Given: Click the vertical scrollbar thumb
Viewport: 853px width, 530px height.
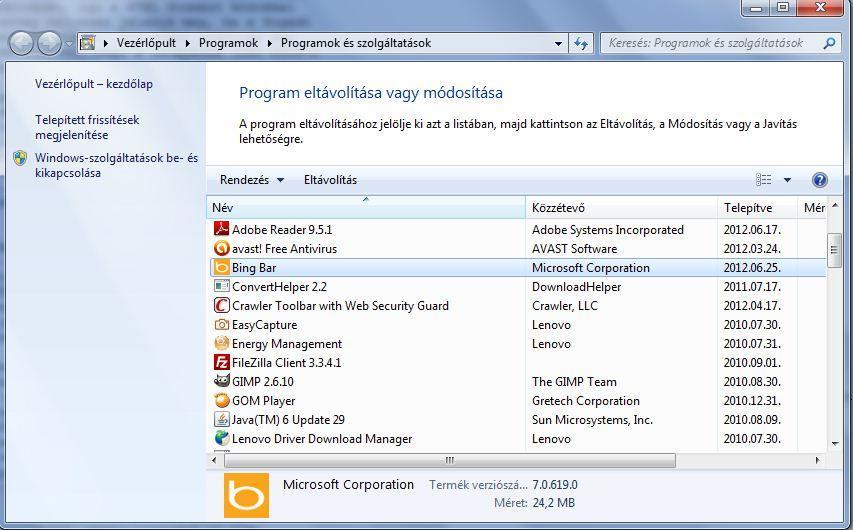Looking at the screenshot, I should (834, 250).
